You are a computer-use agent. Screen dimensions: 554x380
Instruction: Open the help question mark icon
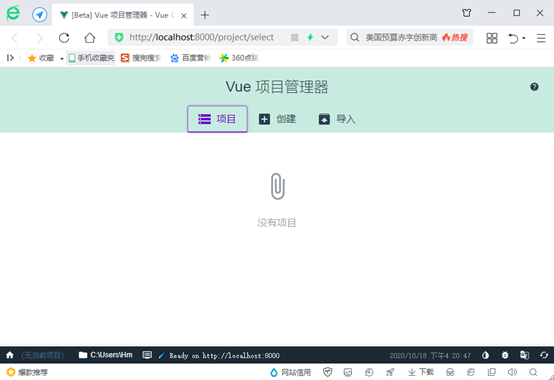point(534,87)
